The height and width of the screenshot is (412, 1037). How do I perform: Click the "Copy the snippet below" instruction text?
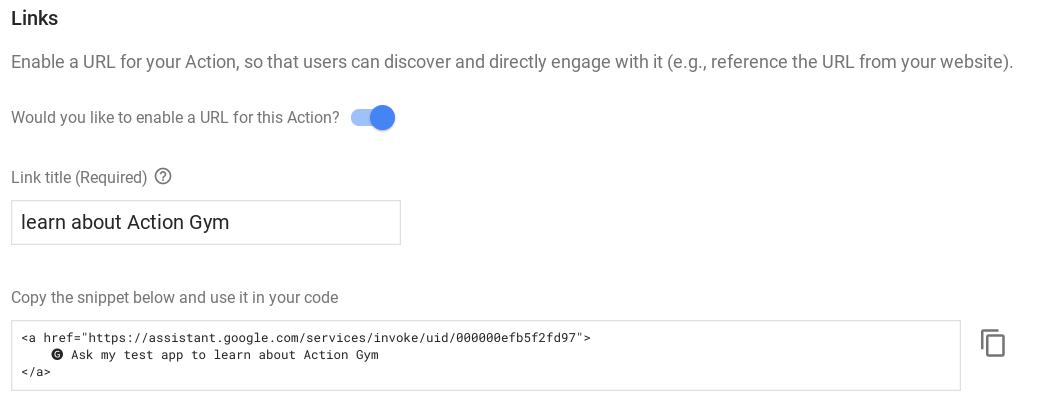tap(174, 297)
